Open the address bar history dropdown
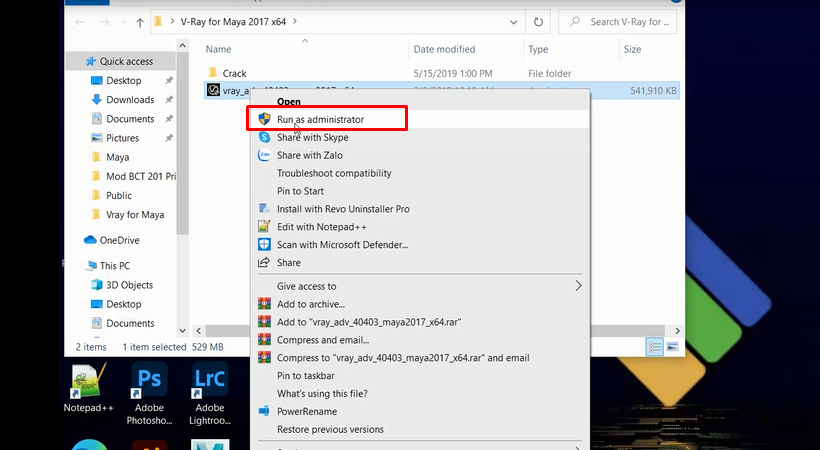 click(x=512, y=21)
